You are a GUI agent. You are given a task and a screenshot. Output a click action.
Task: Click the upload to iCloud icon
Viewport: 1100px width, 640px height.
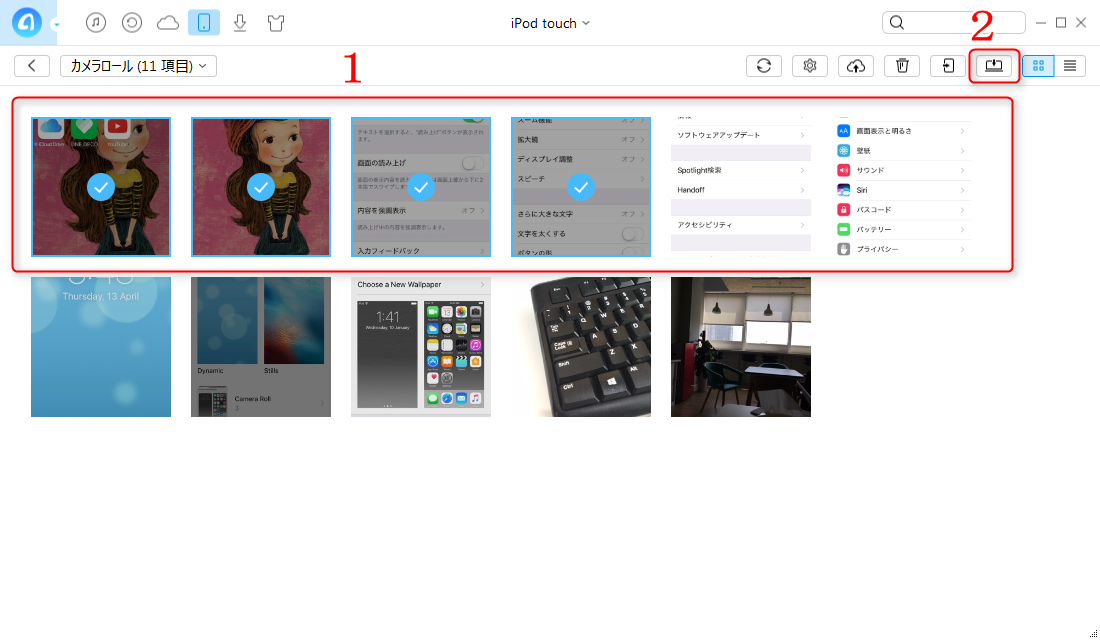click(x=856, y=65)
